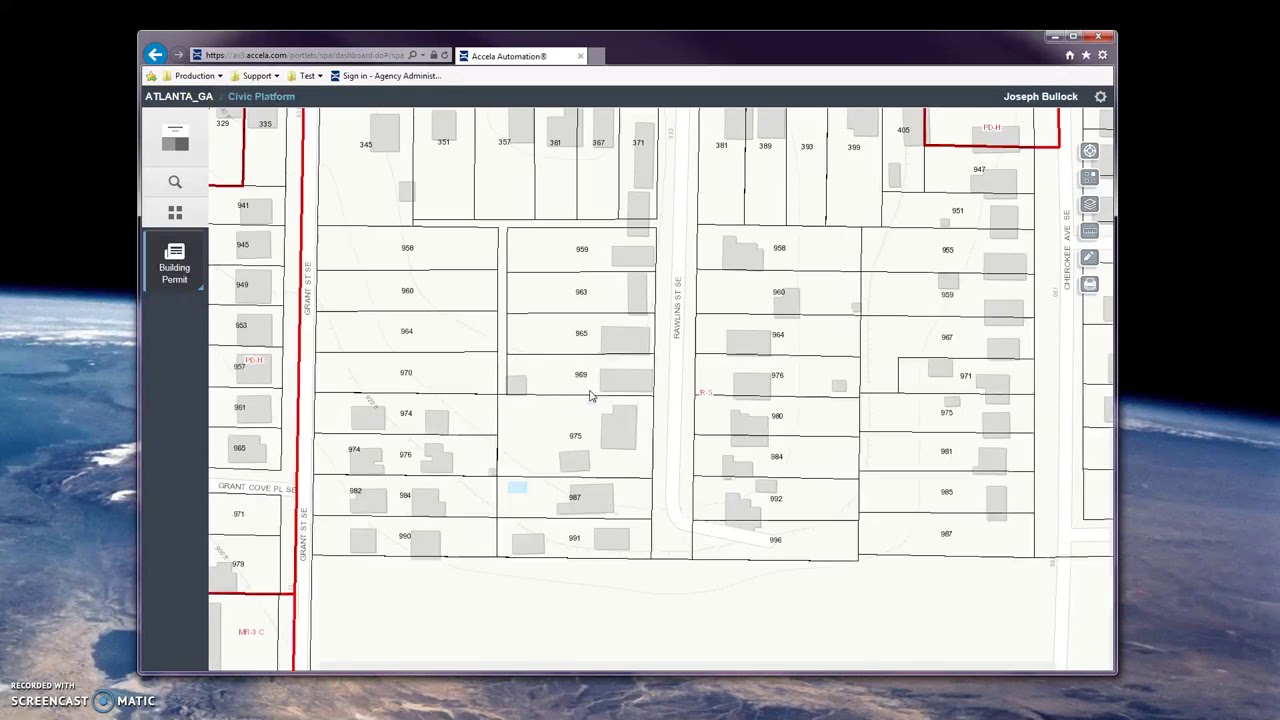Click the GRANT COVE PL SE label
This screenshot has height=720, width=1280.
tap(257, 488)
